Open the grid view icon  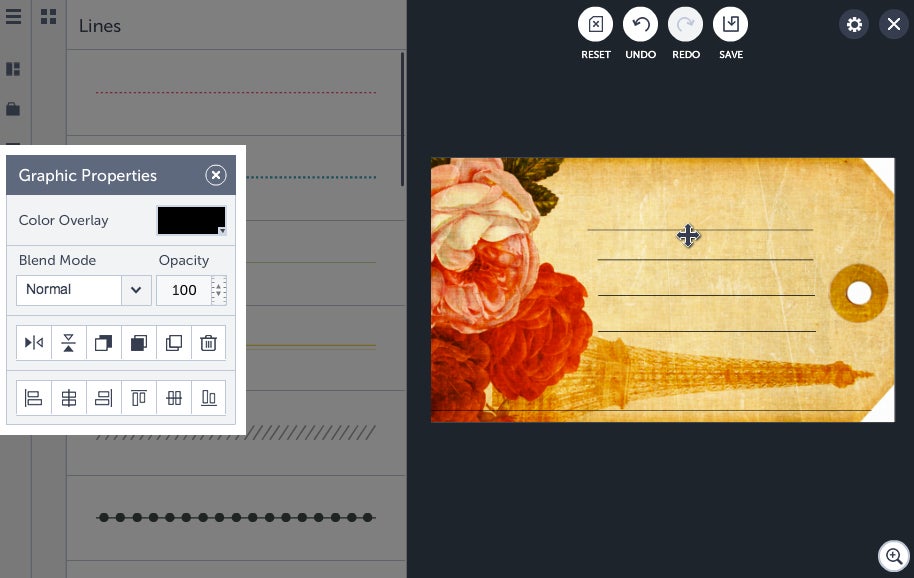click(x=48, y=16)
